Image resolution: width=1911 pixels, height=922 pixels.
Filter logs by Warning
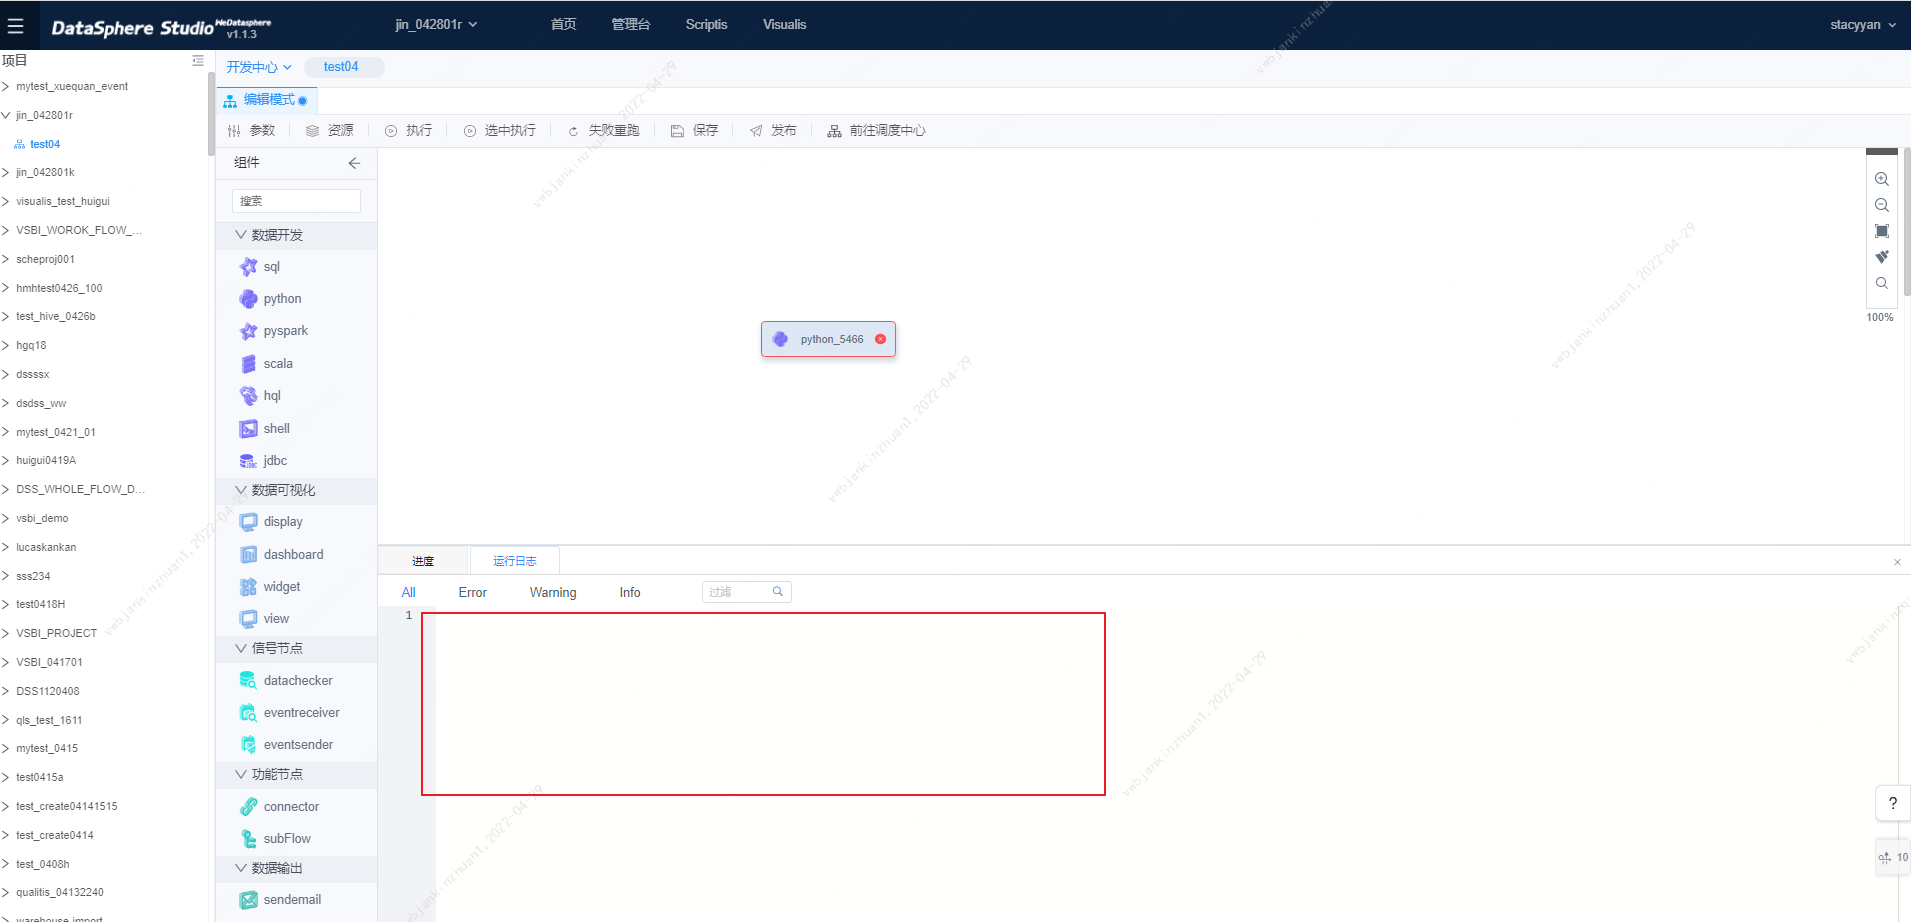click(553, 593)
